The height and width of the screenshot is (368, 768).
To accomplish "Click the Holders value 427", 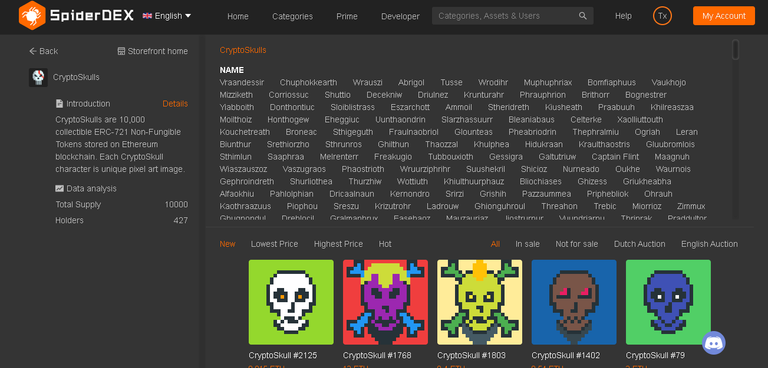I will coord(181,221).
